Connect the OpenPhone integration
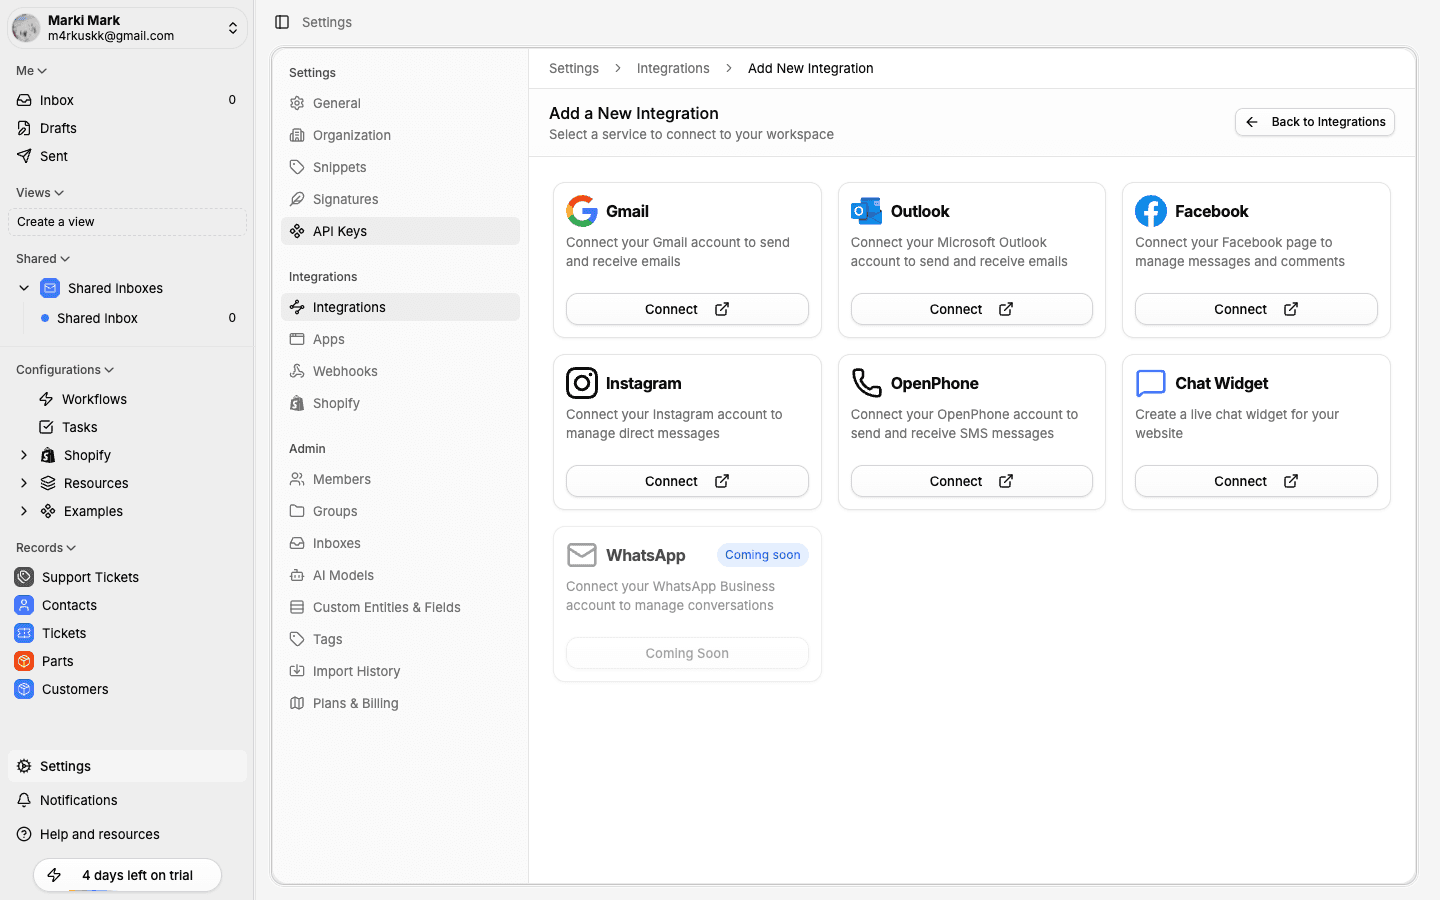 (x=972, y=481)
